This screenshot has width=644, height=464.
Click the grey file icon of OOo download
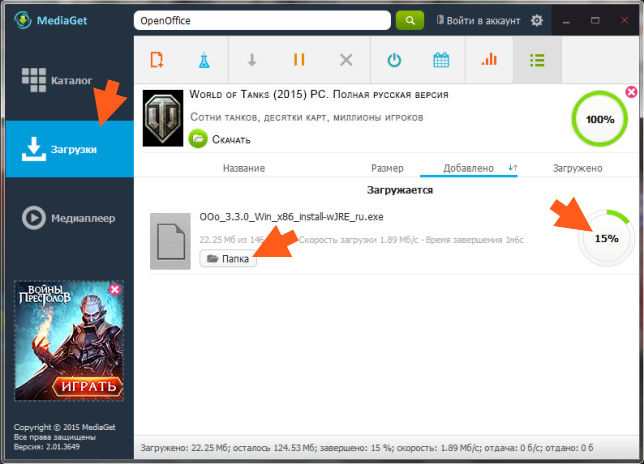click(x=170, y=241)
